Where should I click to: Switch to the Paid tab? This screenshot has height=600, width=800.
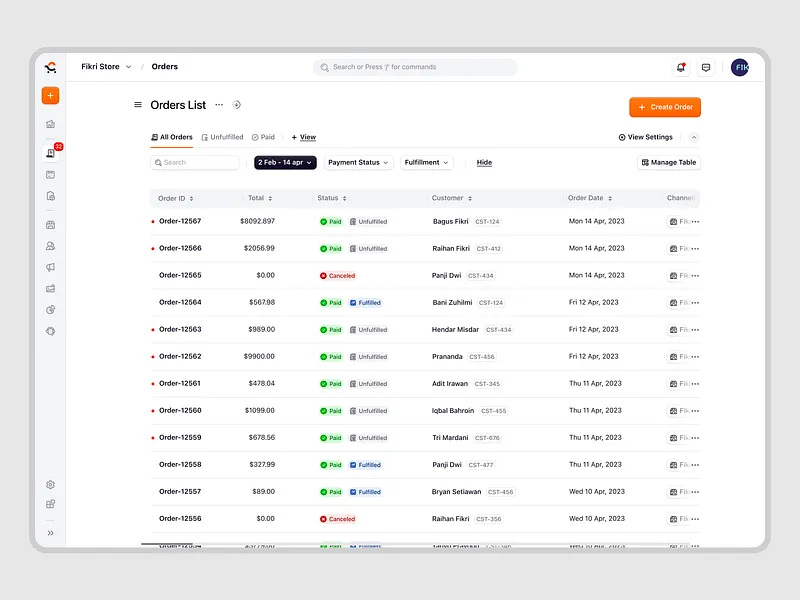pos(263,137)
